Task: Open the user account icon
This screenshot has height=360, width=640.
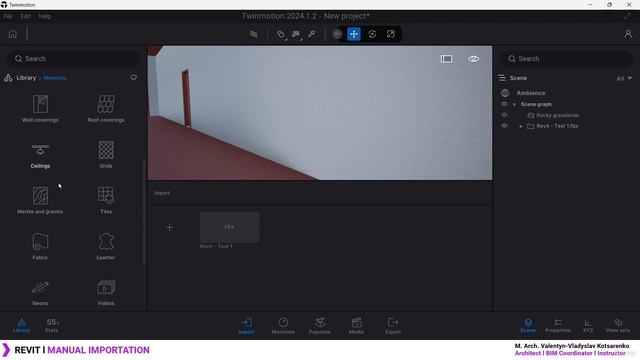Action: [x=628, y=34]
